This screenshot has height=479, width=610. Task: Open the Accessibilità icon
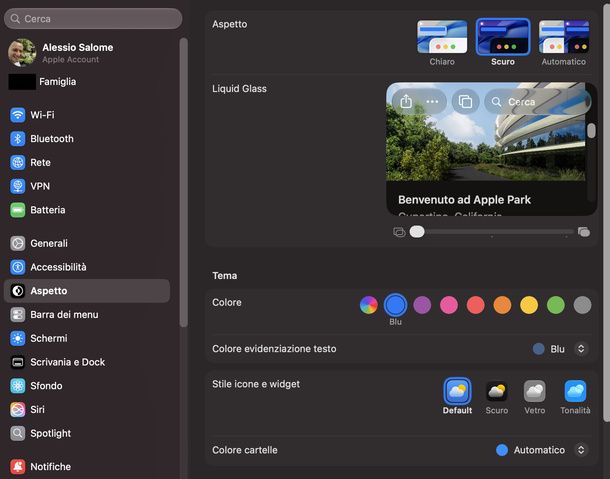[x=18, y=267]
